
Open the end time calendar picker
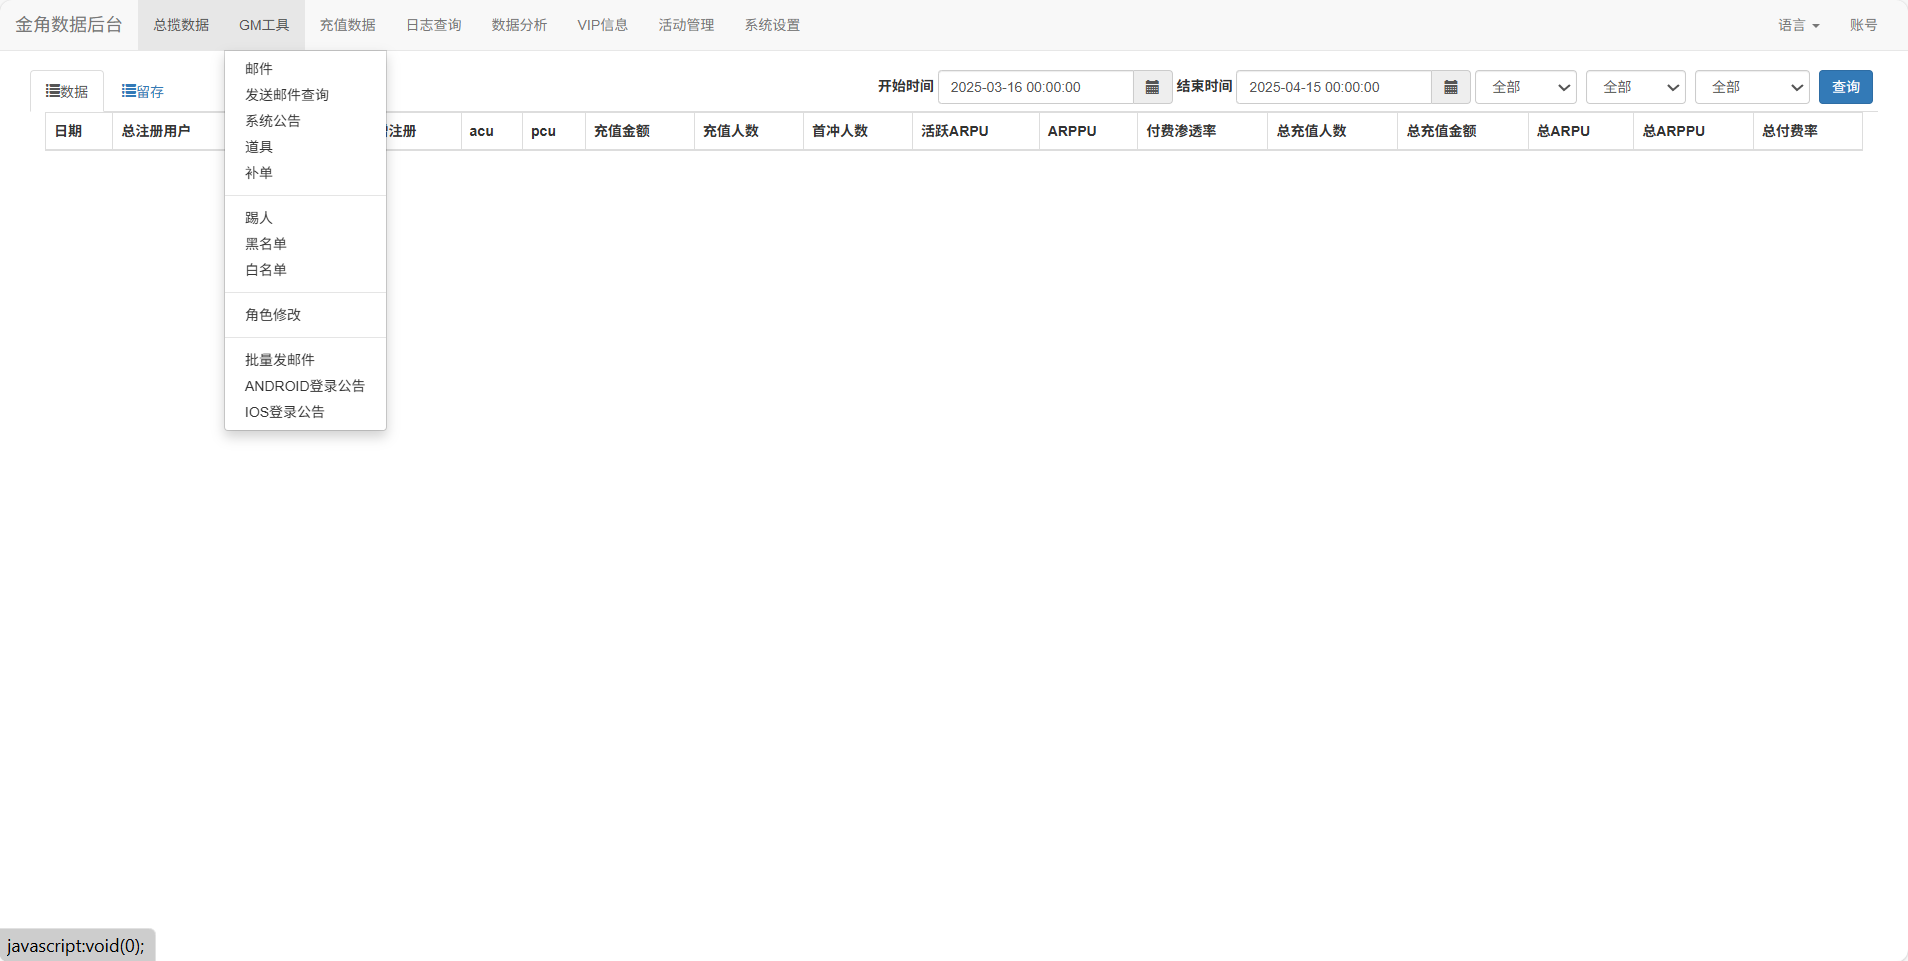click(x=1451, y=87)
